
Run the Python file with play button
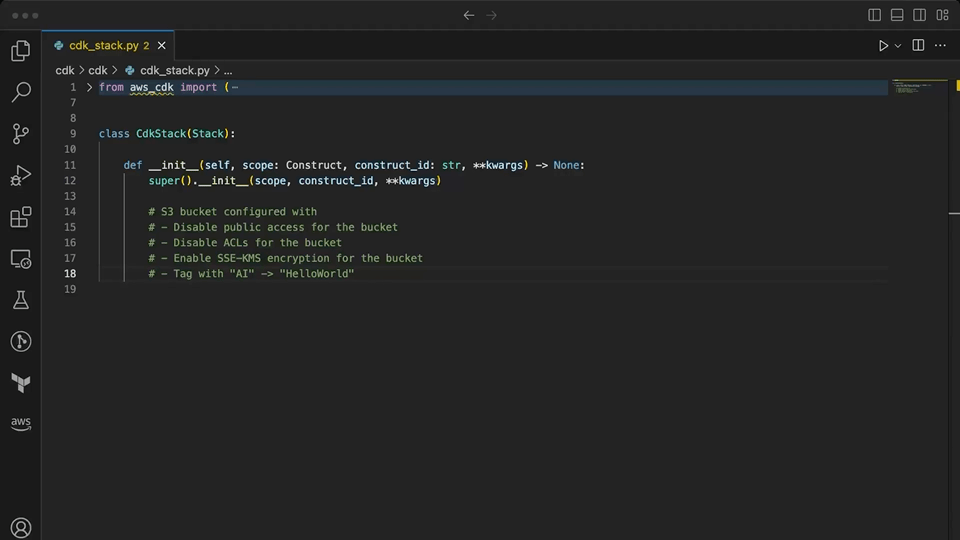pos(883,46)
